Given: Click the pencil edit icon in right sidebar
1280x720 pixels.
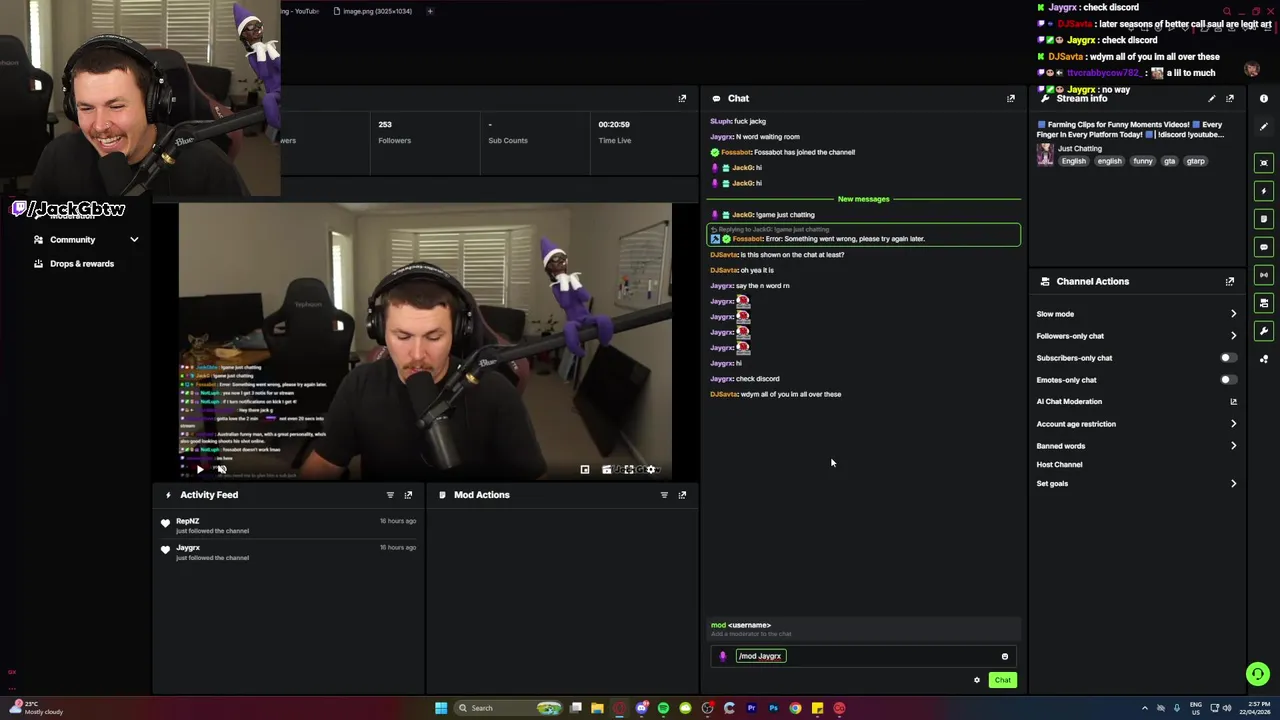Looking at the screenshot, I should pyautogui.click(x=1264, y=126).
